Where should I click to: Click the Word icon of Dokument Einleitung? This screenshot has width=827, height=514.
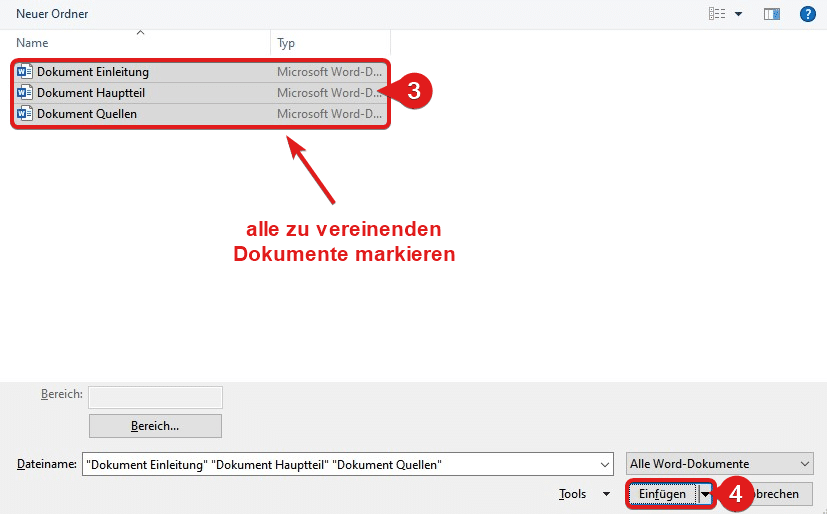click(x=25, y=72)
